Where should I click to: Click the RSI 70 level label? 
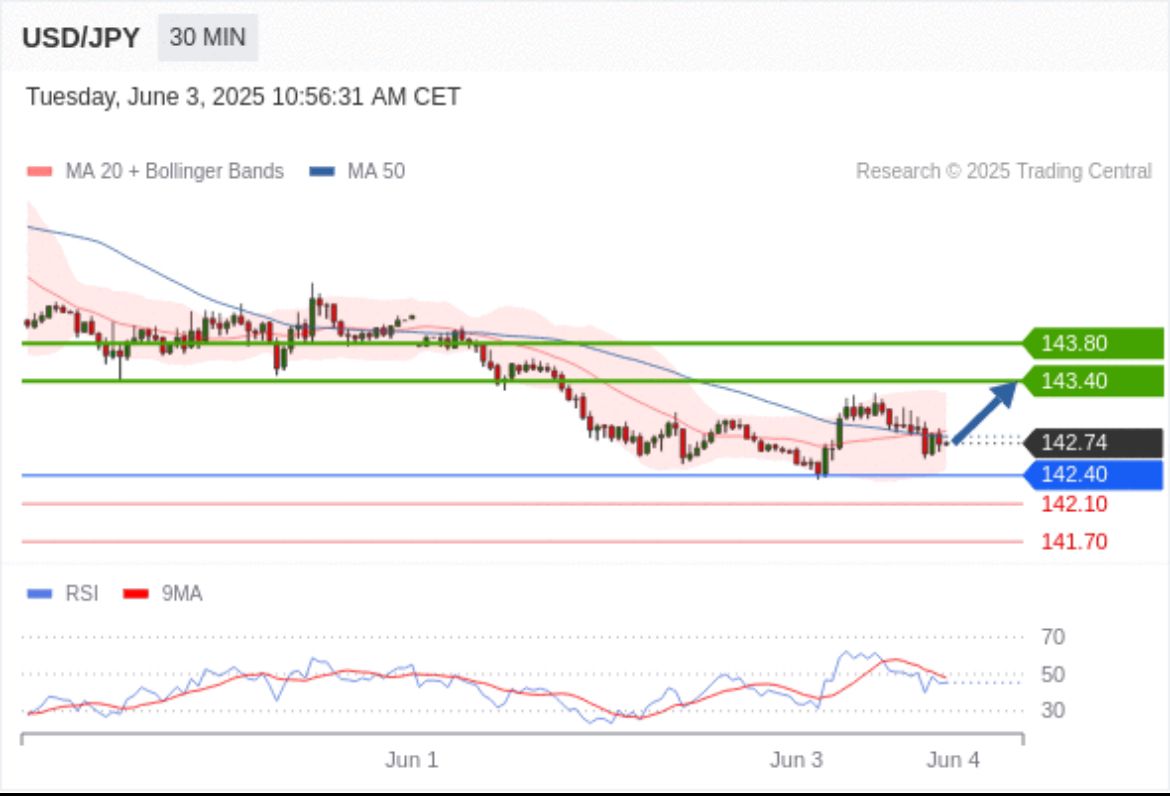[x=1052, y=637]
